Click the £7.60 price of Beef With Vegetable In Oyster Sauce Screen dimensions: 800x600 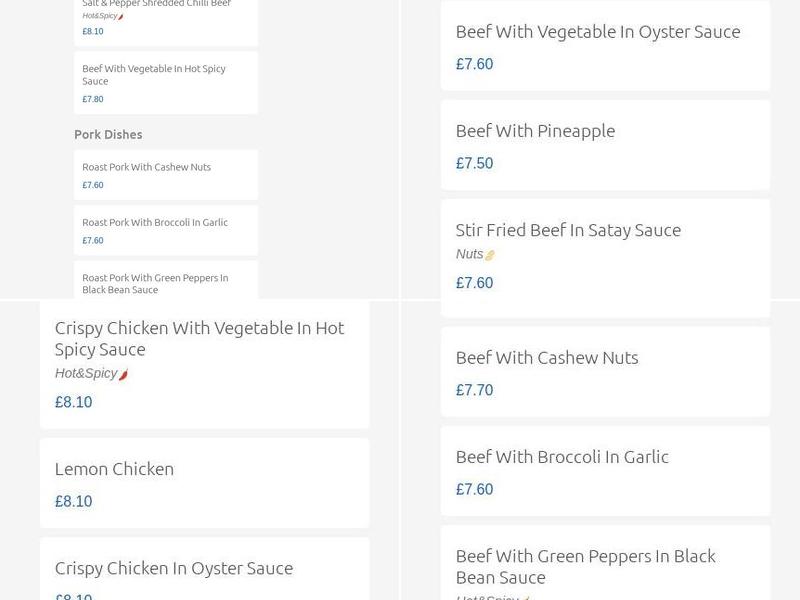click(x=474, y=63)
